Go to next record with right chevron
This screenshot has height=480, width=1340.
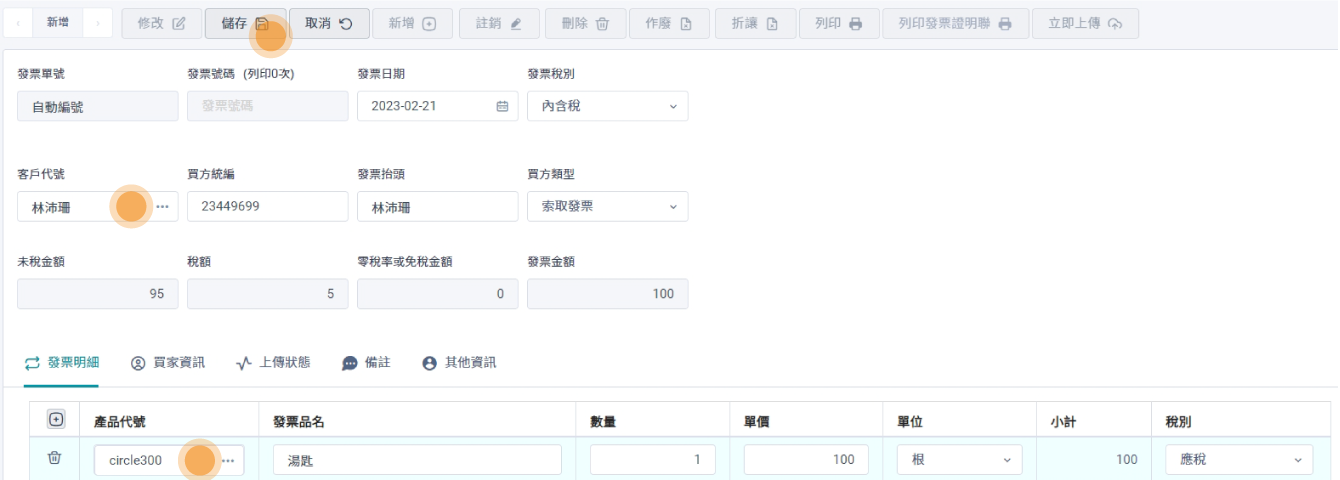(97, 23)
